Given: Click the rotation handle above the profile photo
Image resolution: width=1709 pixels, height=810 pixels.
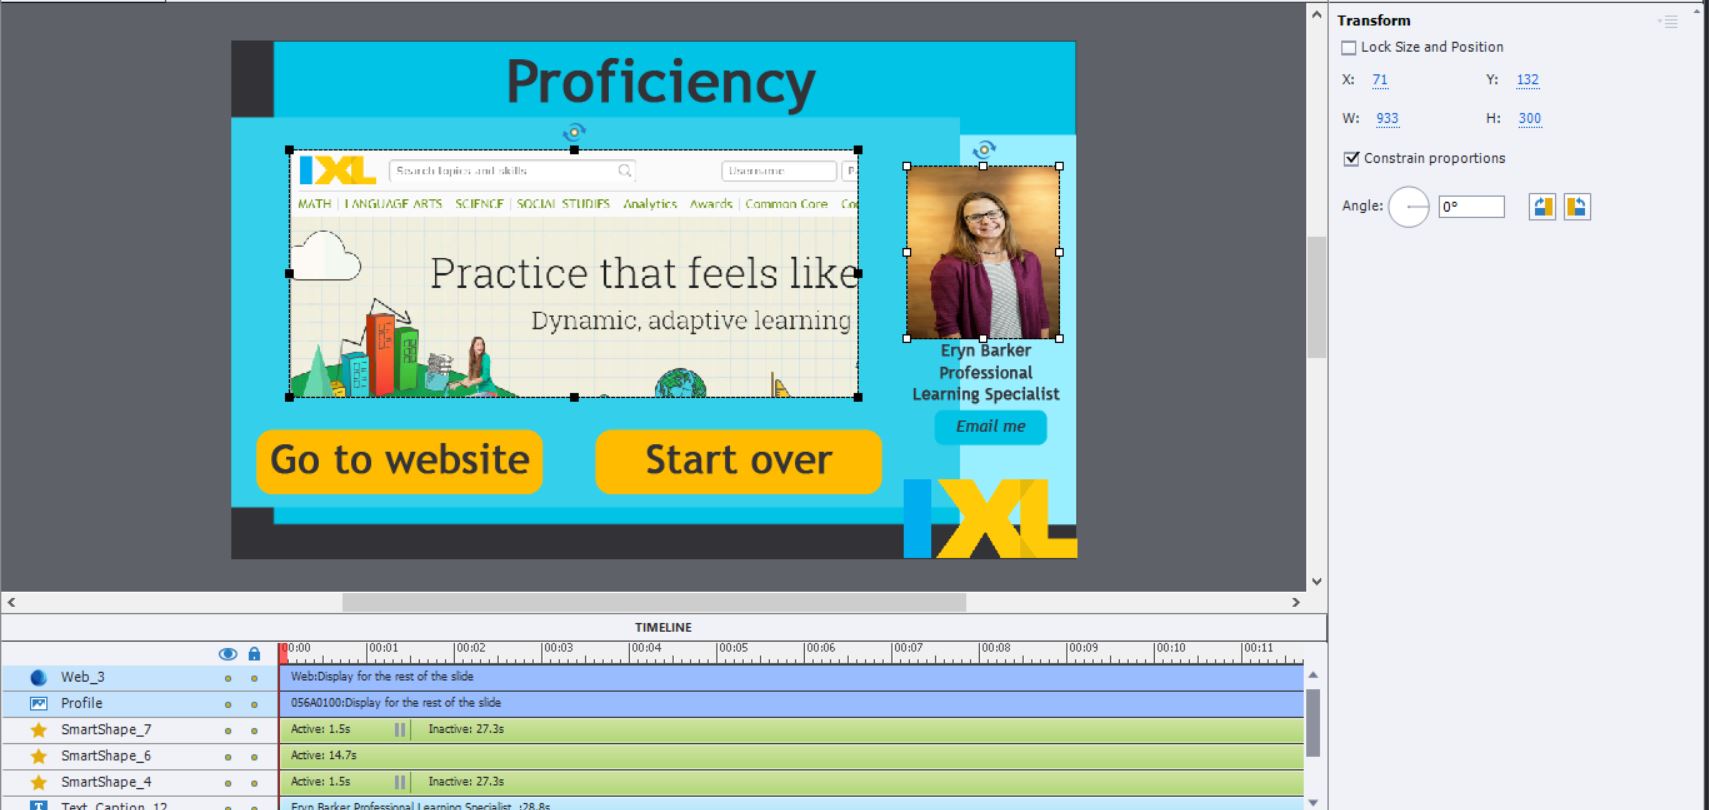Looking at the screenshot, I should click(984, 149).
